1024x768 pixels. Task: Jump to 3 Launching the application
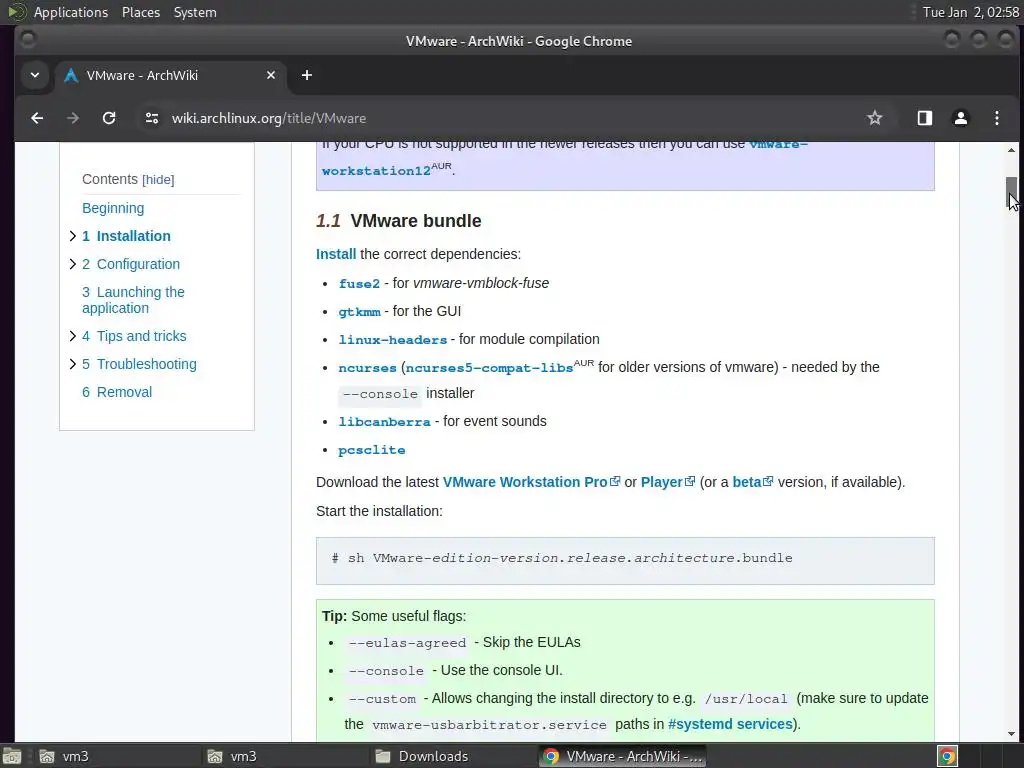(x=133, y=300)
